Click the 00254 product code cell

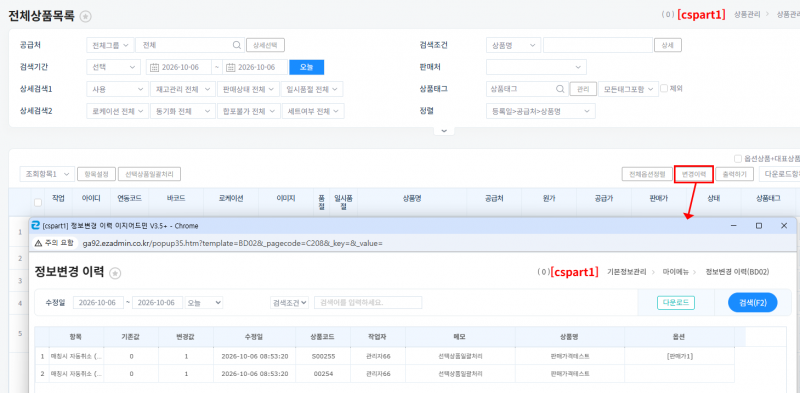tap(323, 374)
